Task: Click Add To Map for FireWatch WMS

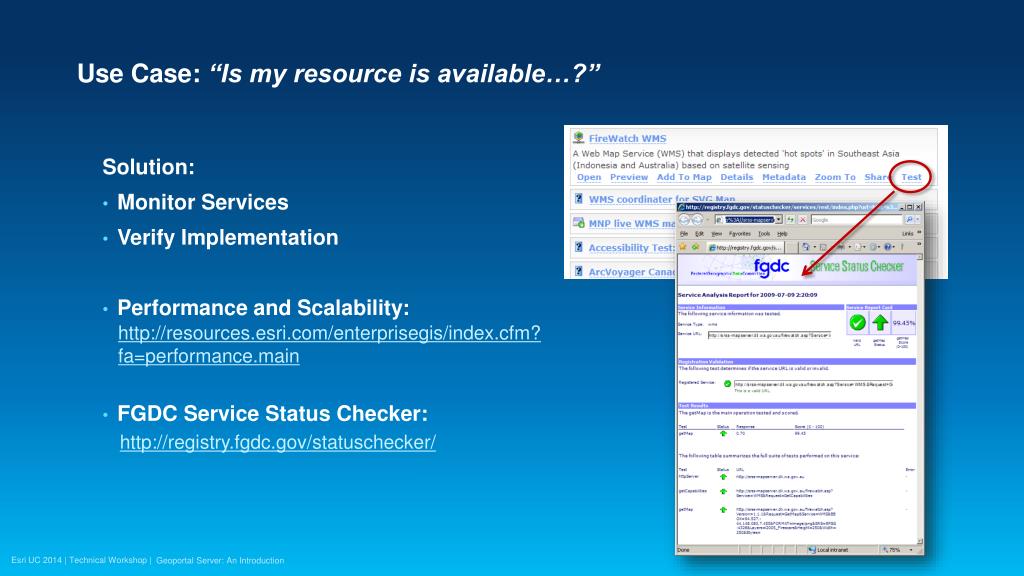Action: tap(684, 177)
